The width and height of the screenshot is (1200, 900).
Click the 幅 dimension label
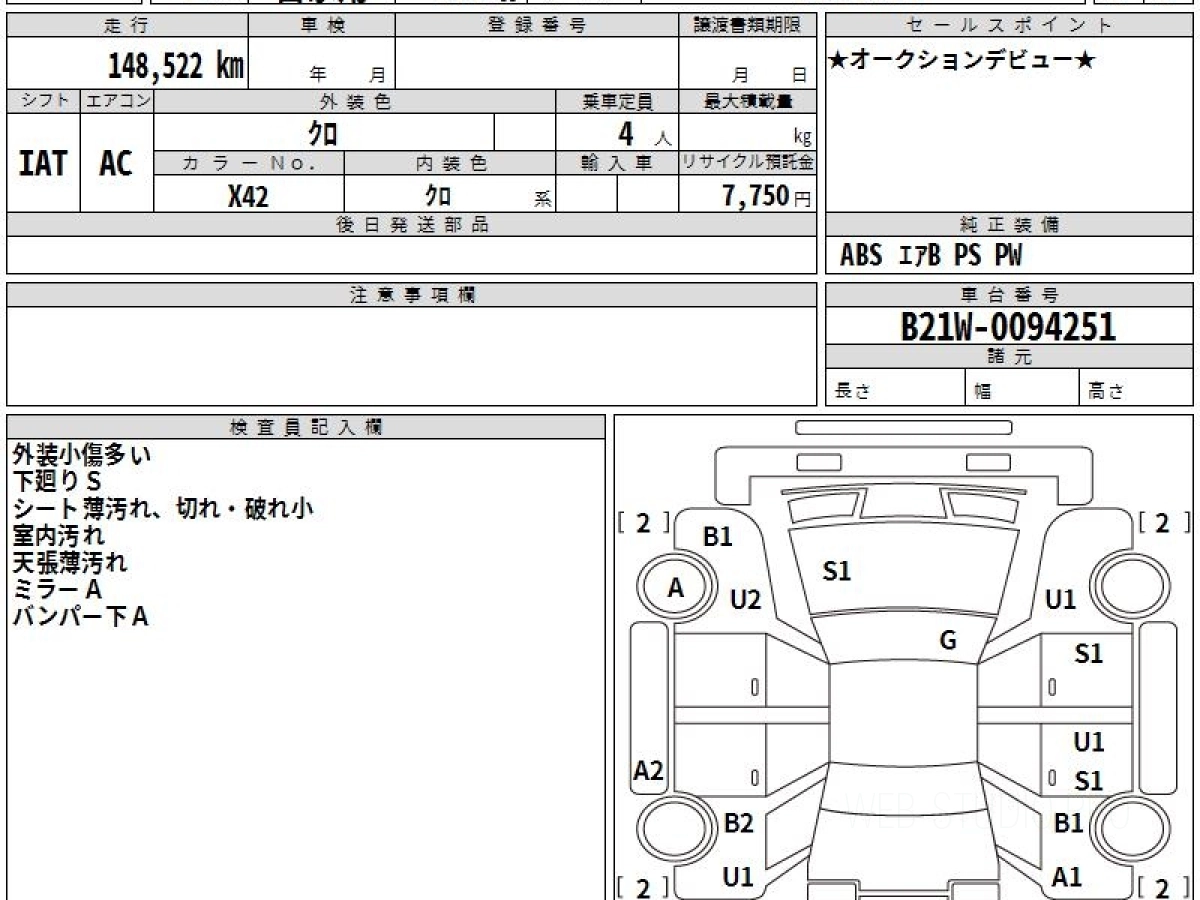click(x=983, y=392)
